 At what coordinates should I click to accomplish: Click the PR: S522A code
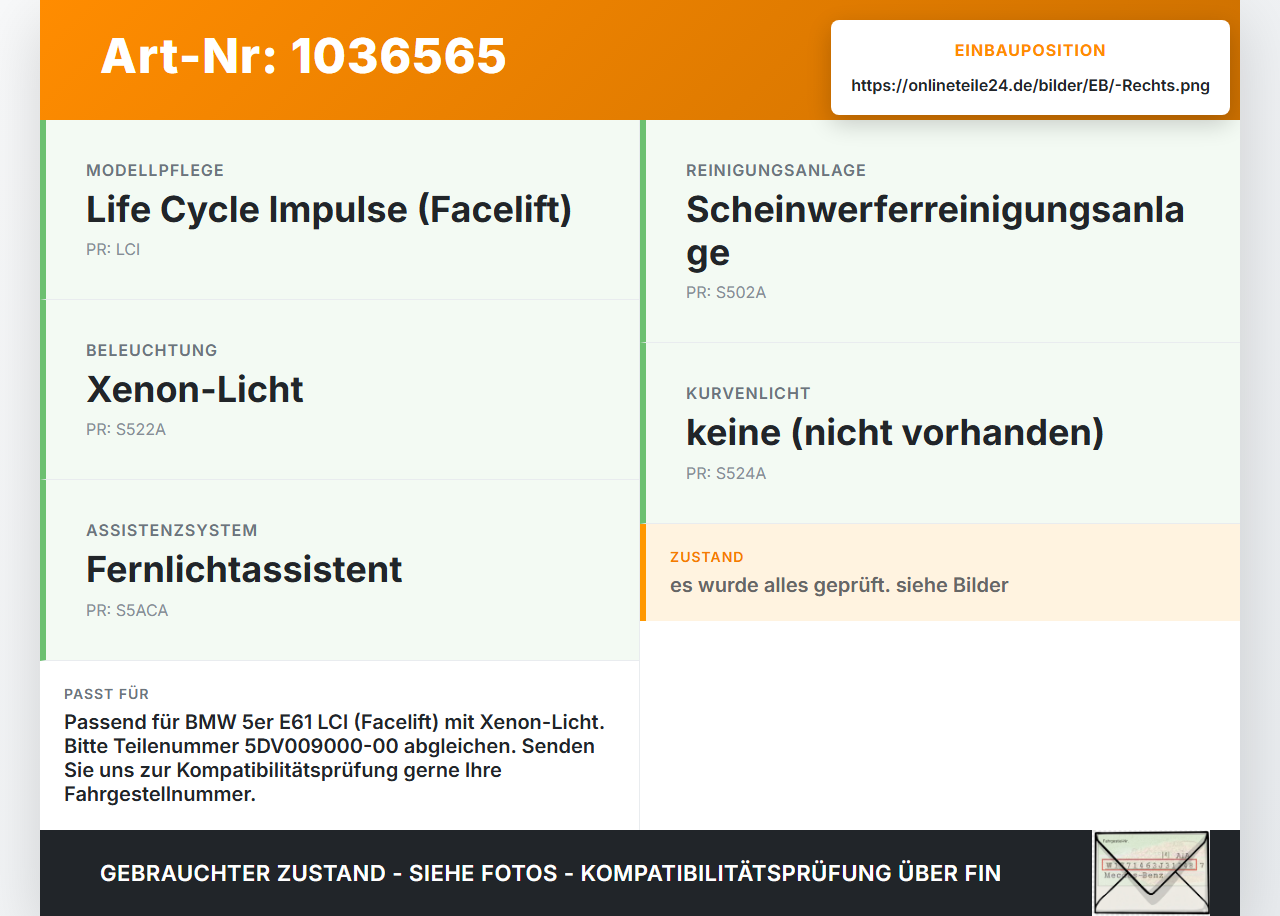pyautogui.click(x=126, y=429)
